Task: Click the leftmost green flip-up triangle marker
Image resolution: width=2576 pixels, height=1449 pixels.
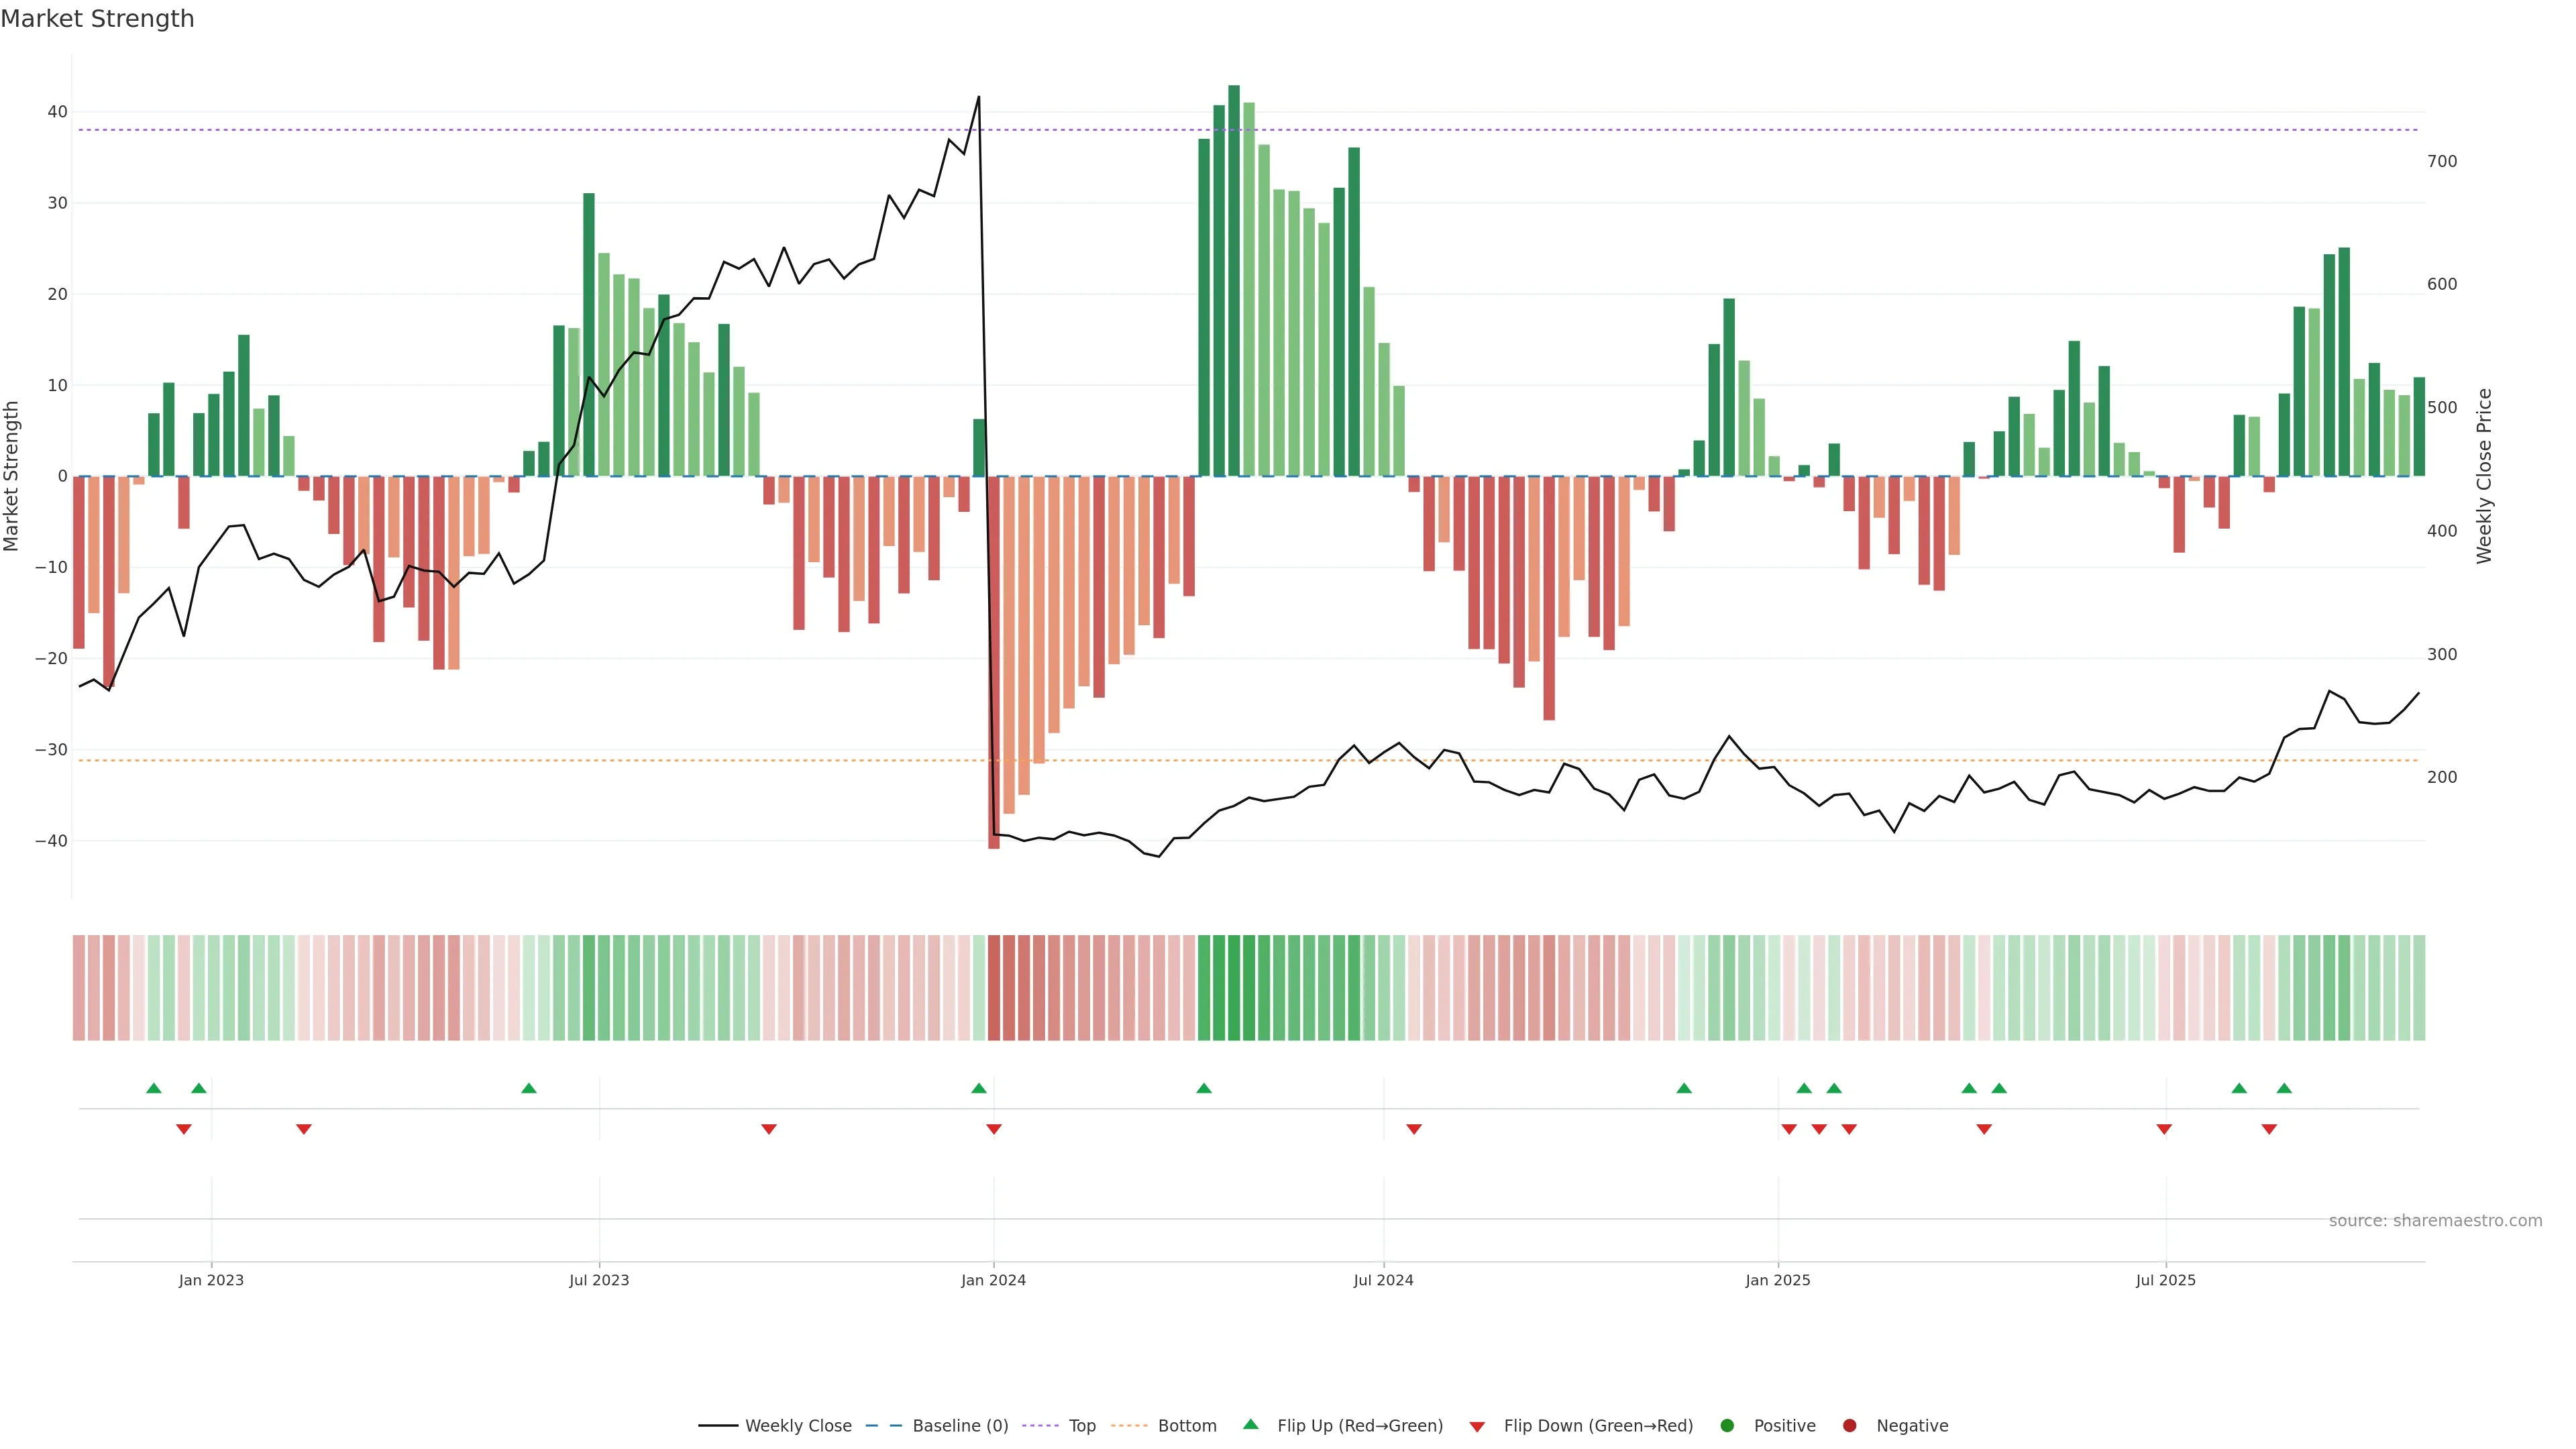Action: (153, 1088)
